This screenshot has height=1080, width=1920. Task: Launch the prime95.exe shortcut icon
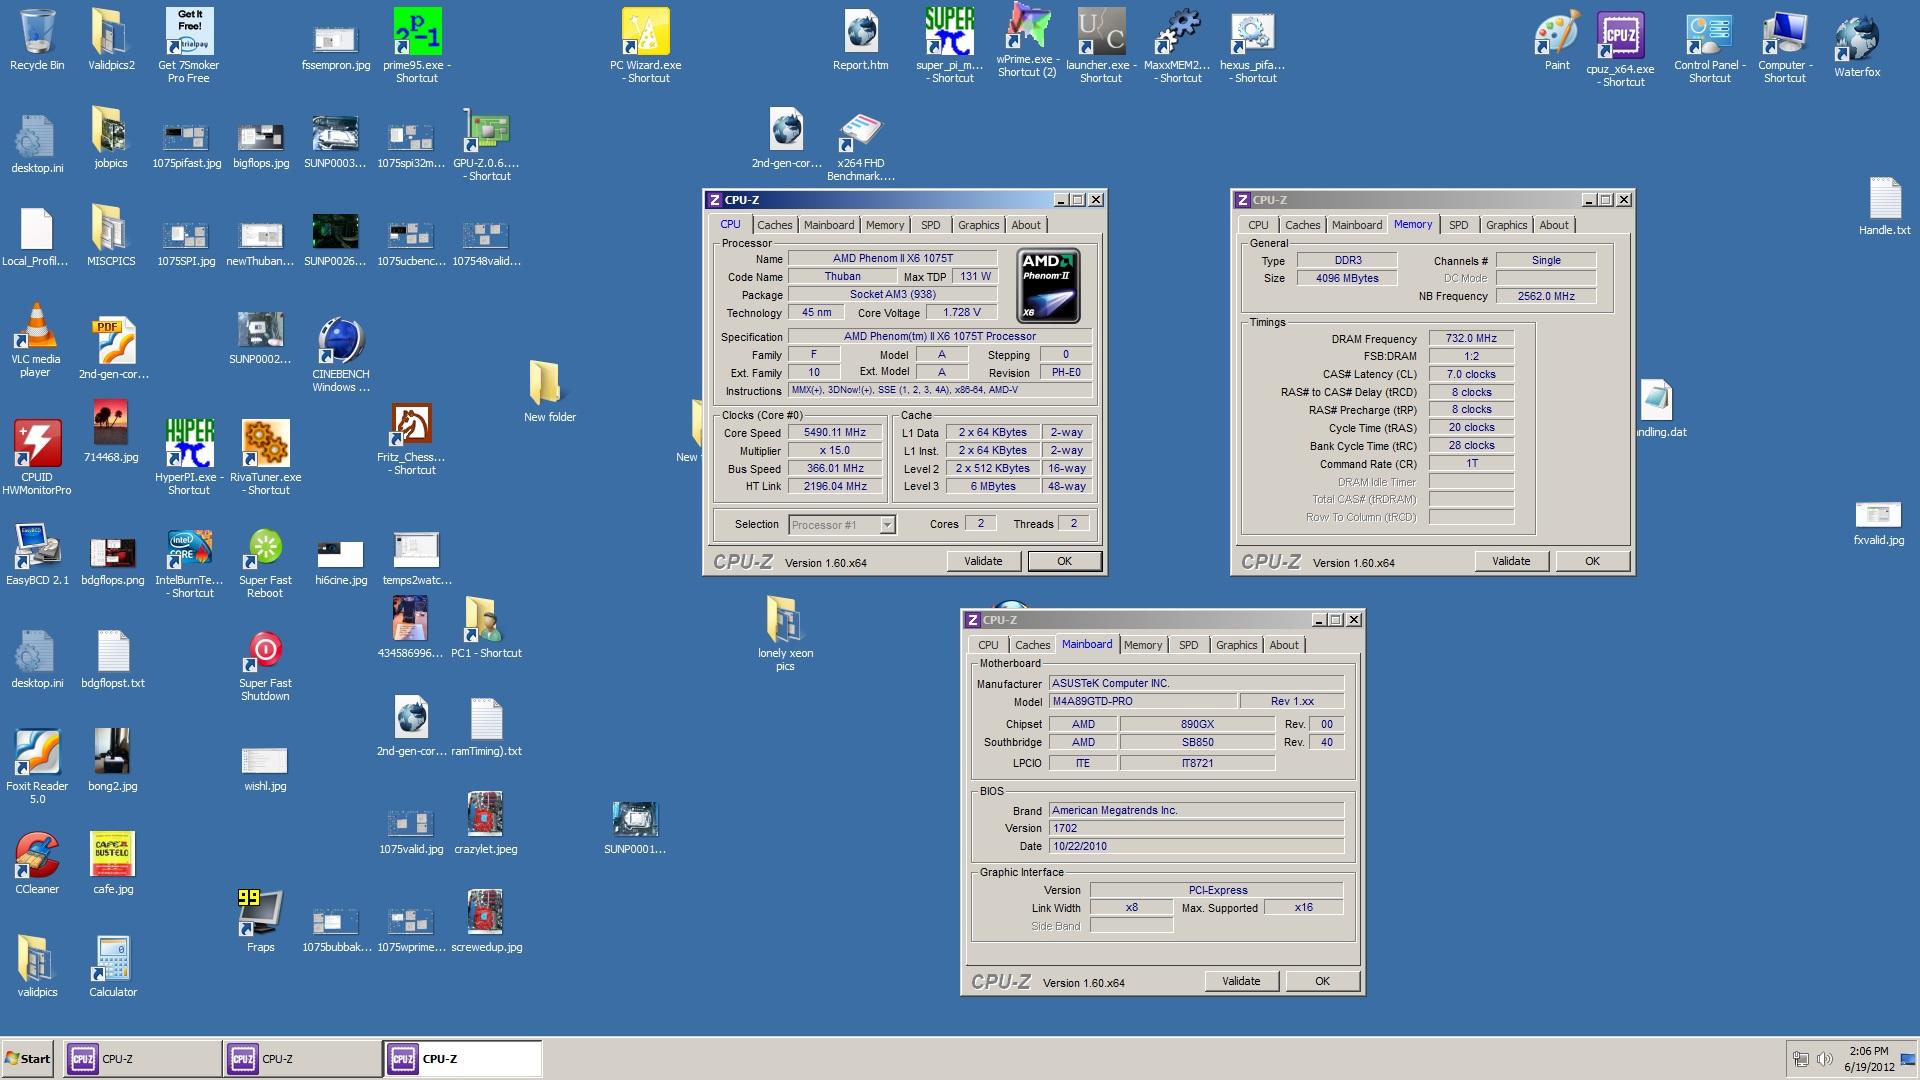click(x=417, y=45)
